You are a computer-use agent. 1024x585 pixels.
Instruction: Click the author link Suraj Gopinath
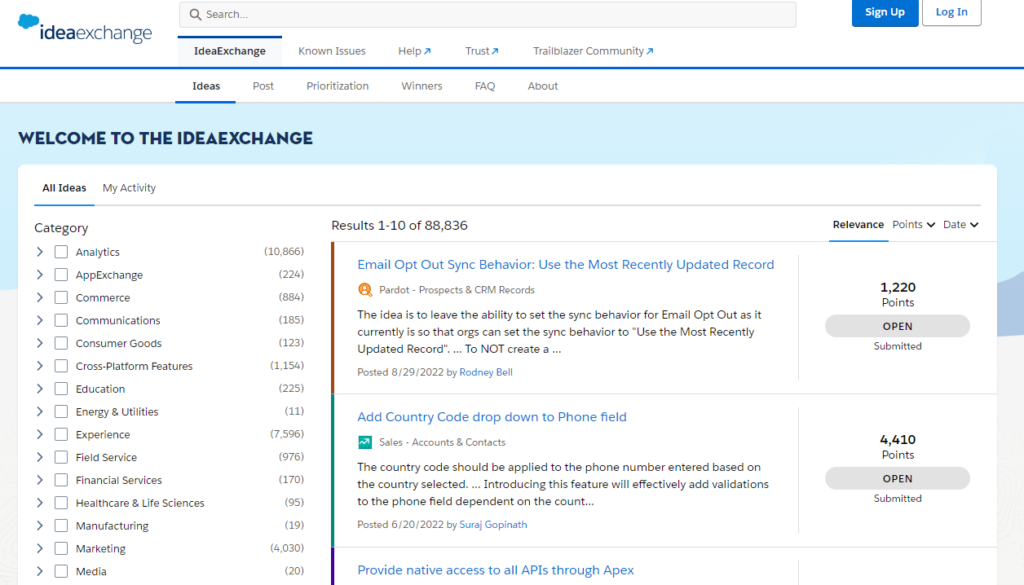493,524
